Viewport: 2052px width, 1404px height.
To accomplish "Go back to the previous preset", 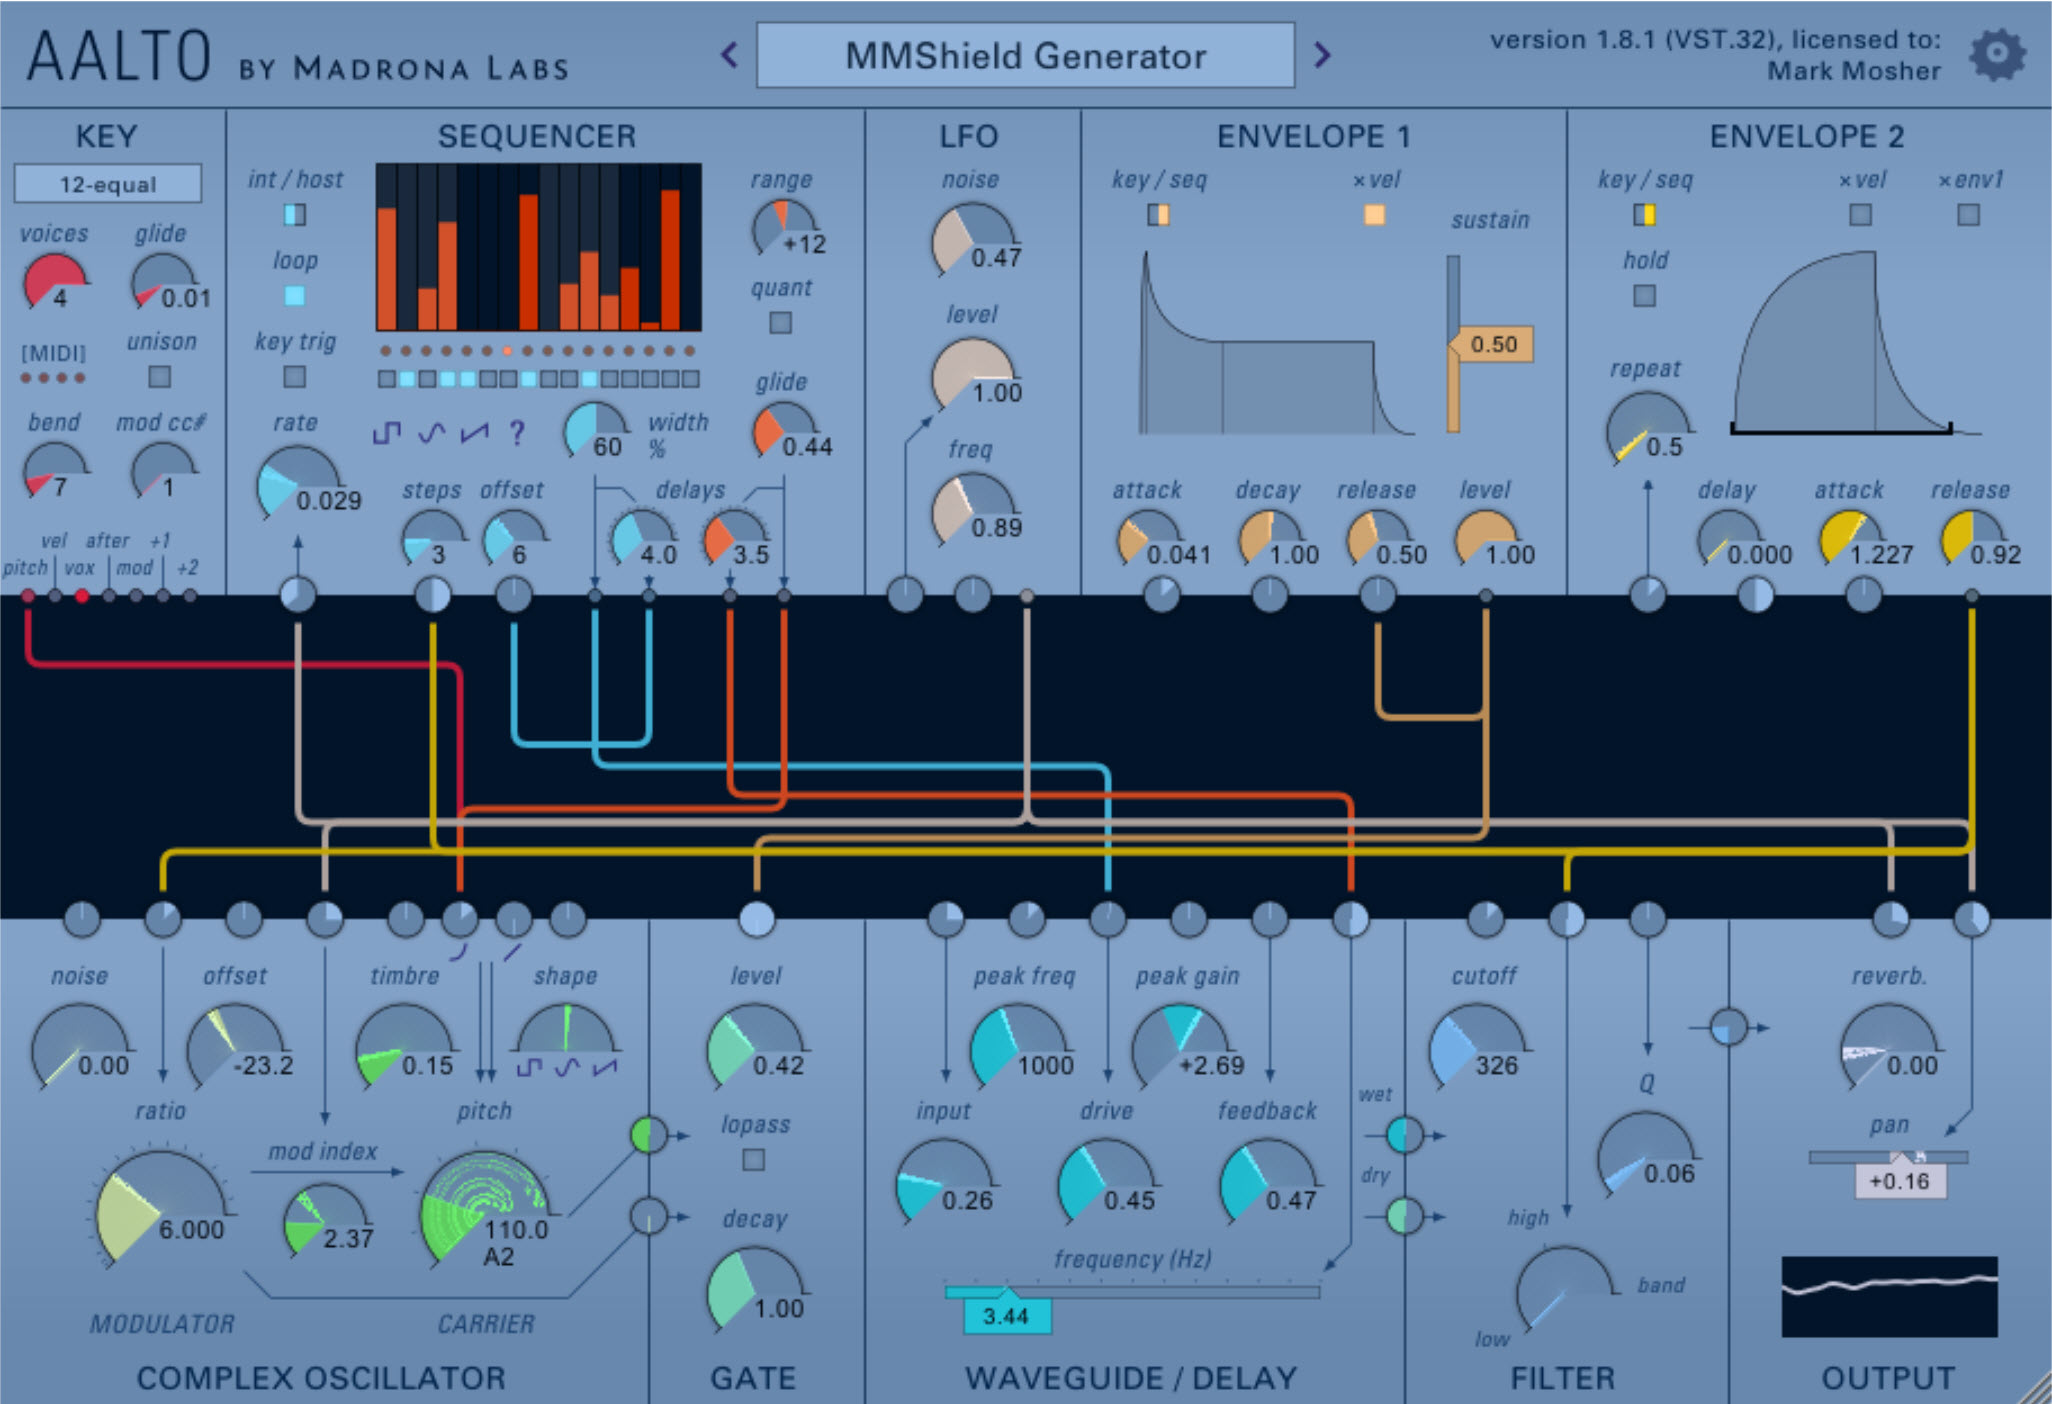I will point(728,56).
